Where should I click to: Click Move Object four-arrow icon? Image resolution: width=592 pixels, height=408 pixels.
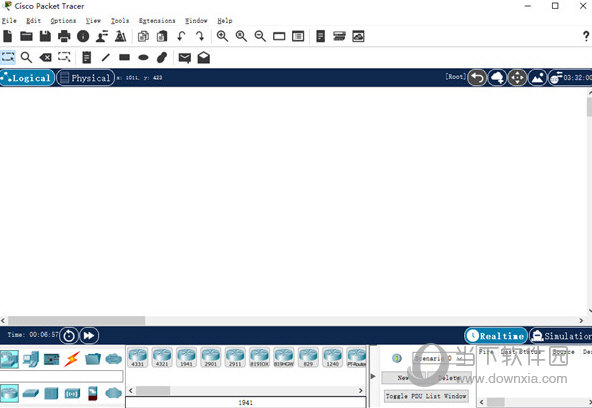517,78
